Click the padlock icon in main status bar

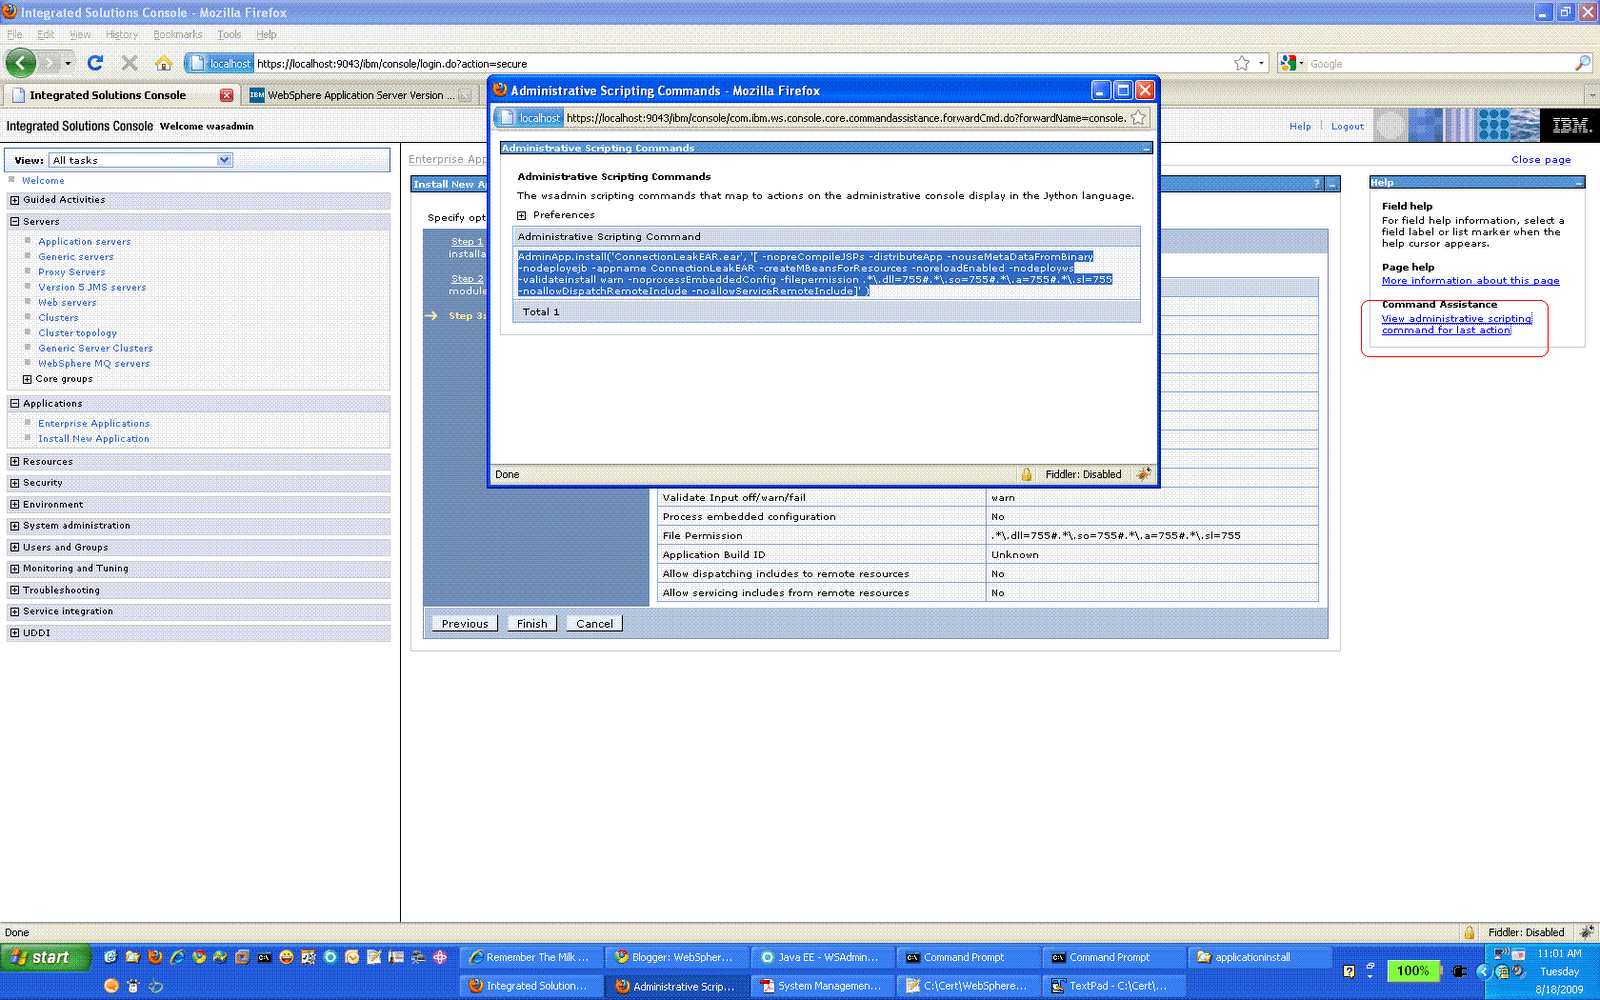point(1469,932)
